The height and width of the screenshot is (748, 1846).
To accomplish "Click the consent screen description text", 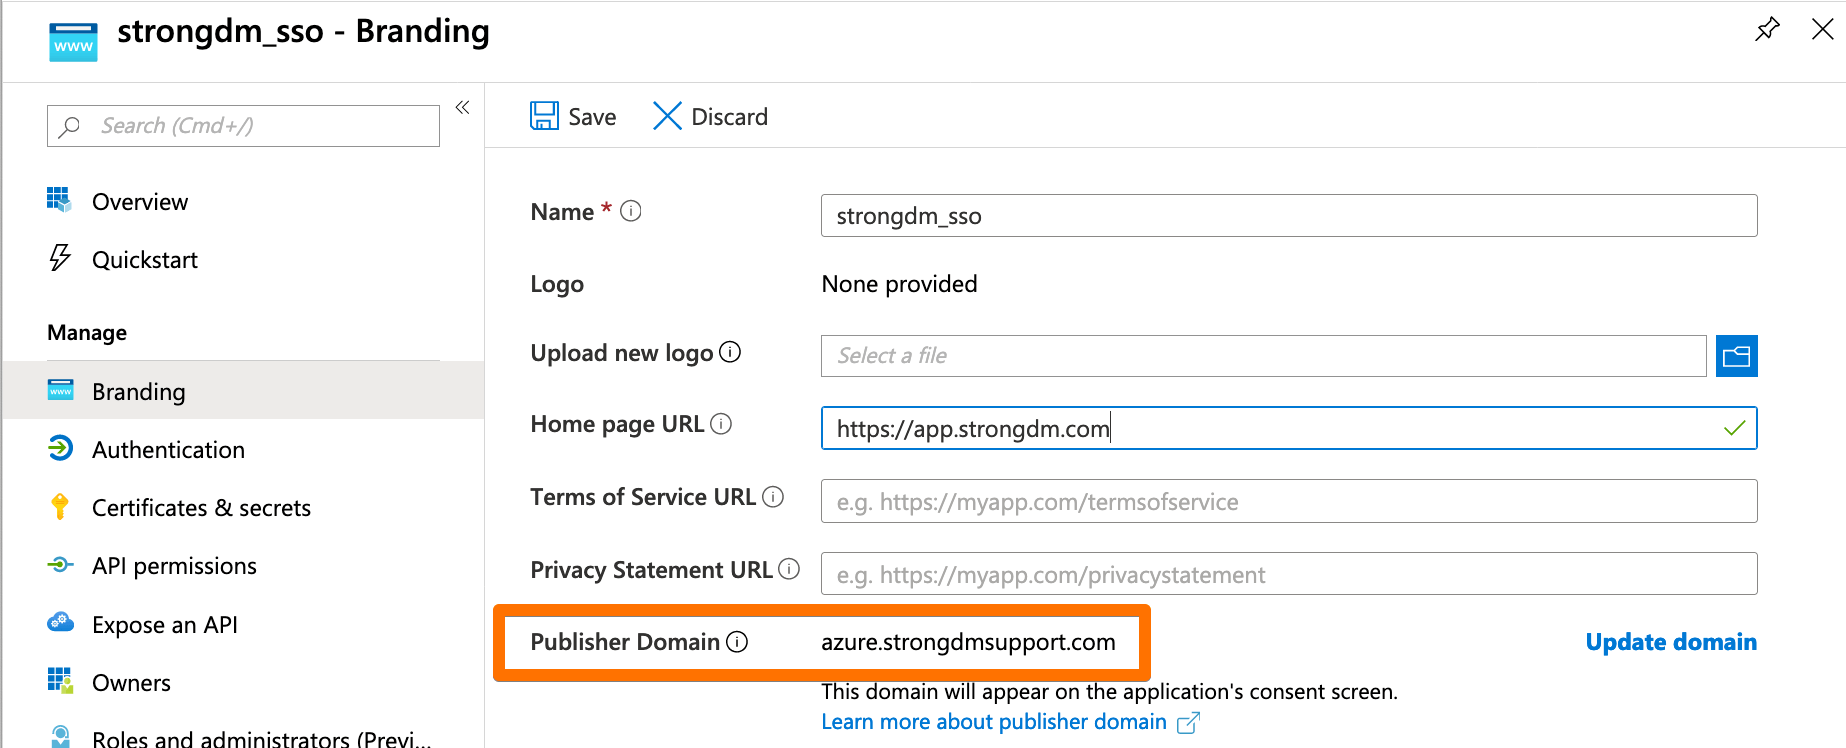I will click(1109, 691).
